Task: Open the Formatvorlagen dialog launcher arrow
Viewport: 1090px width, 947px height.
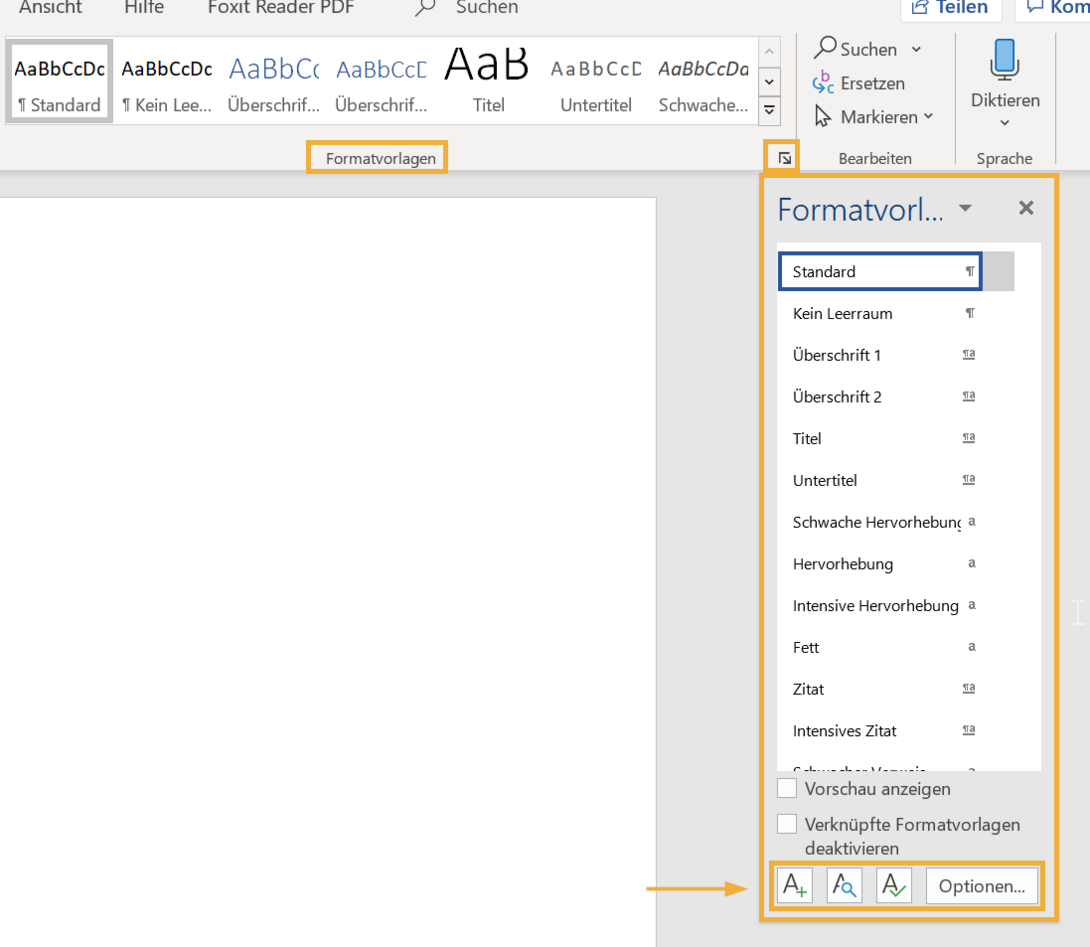Action: (x=782, y=156)
